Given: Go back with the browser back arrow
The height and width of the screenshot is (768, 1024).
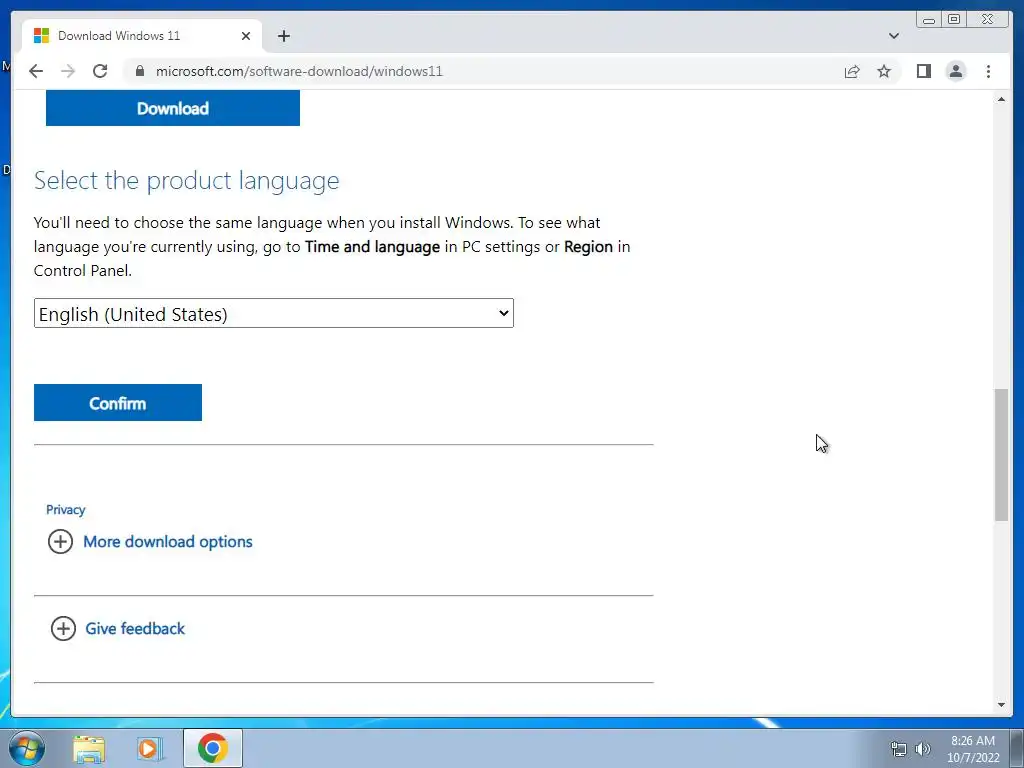Looking at the screenshot, I should (x=36, y=71).
